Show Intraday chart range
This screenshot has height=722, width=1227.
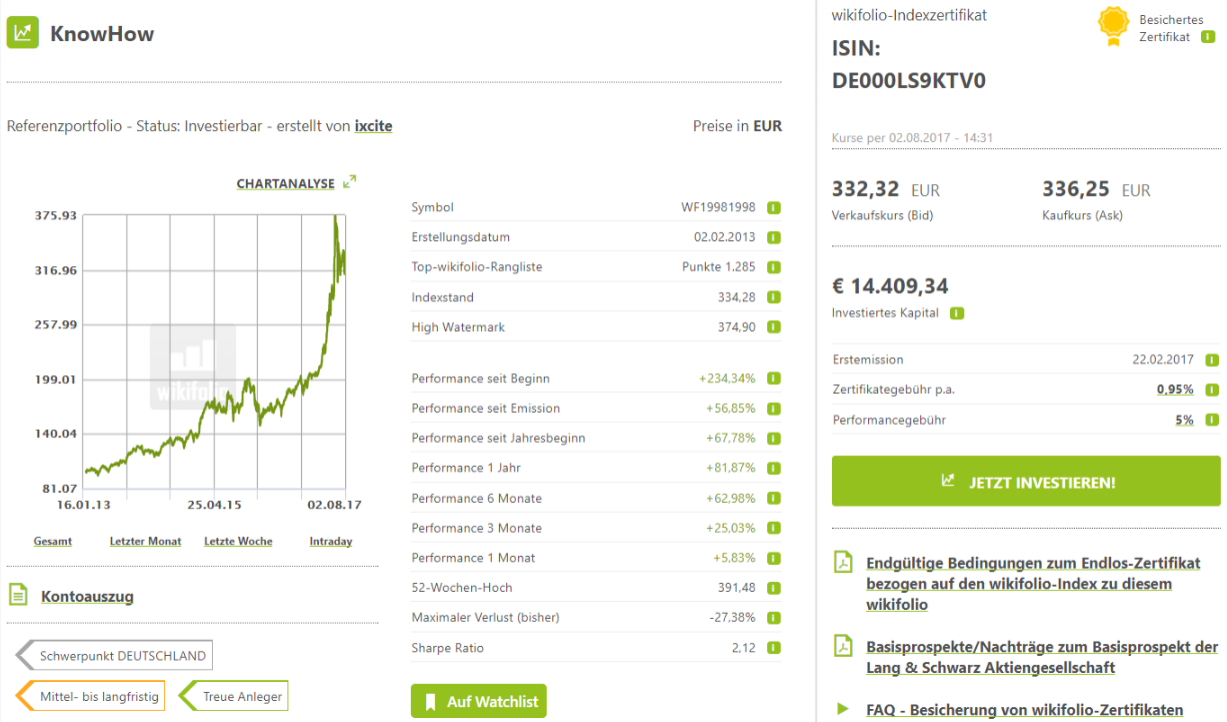(x=331, y=541)
